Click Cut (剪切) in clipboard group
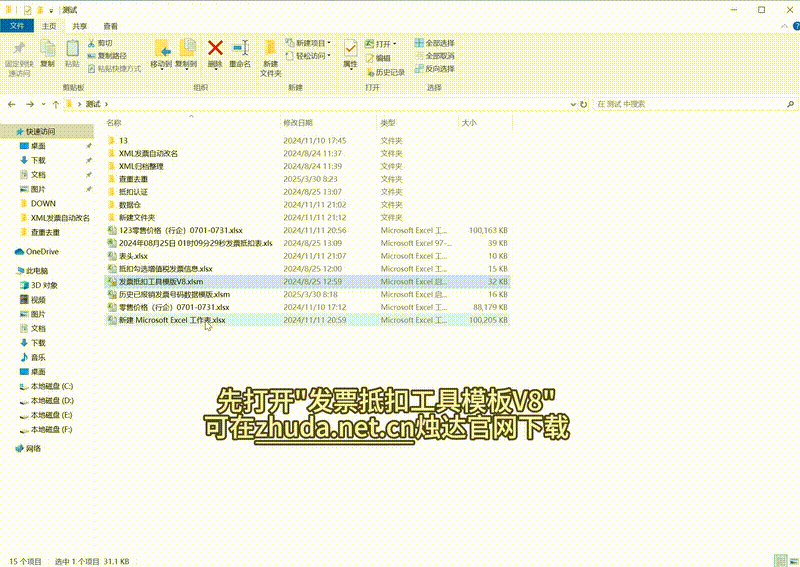Screen dimensions: 800x567 [x=100, y=43]
